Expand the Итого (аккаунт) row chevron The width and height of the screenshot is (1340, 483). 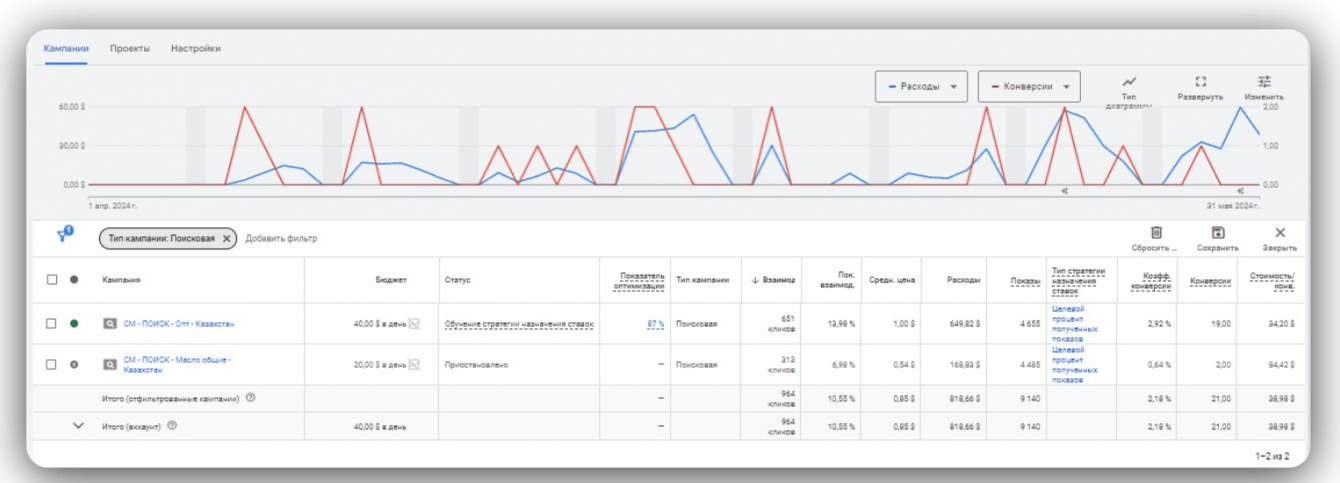[x=78, y=426]
